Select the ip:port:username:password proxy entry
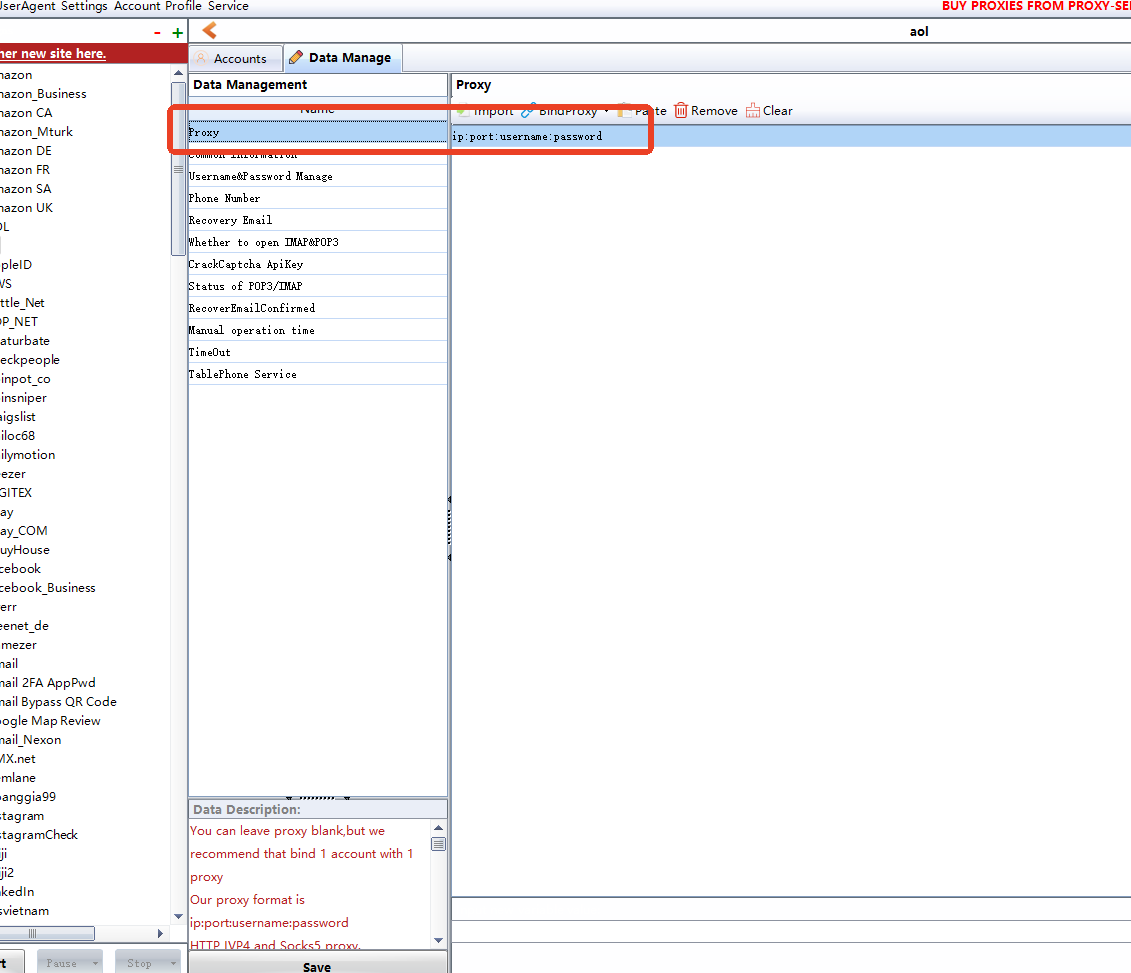This screenshot has height=973, width=1131. pos(791,136)
